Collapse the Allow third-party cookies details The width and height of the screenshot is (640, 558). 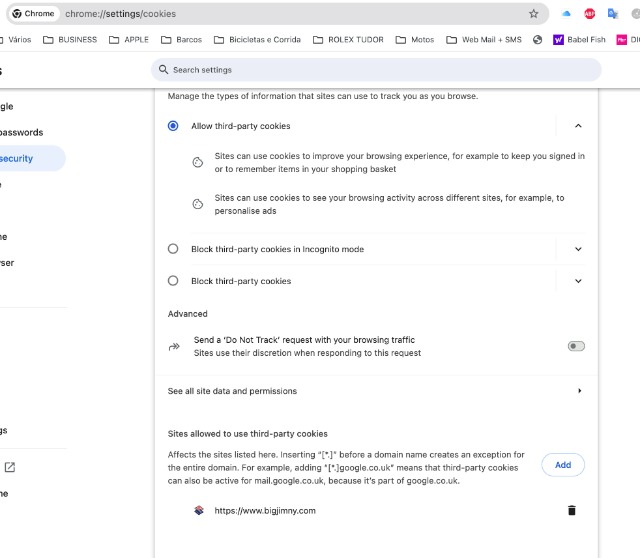tap(578, 126)
